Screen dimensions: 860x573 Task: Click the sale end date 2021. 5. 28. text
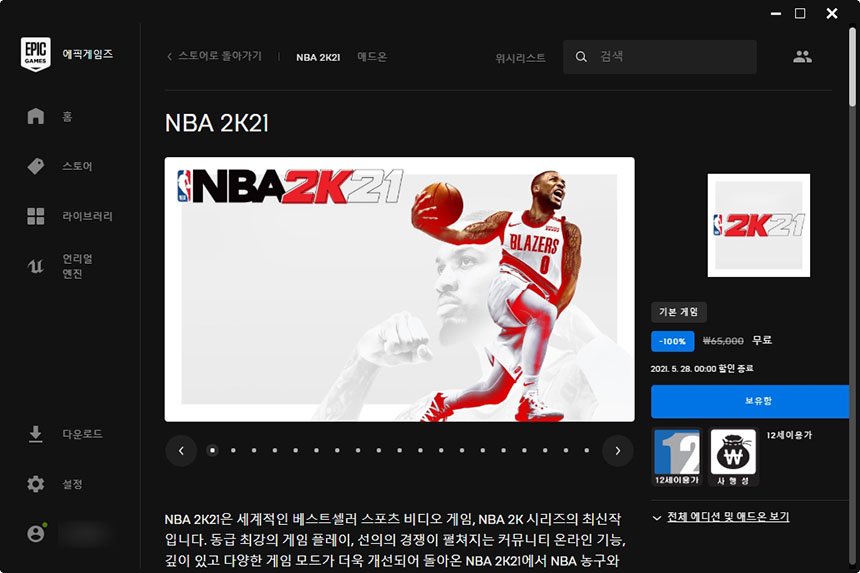click(702, 368)
